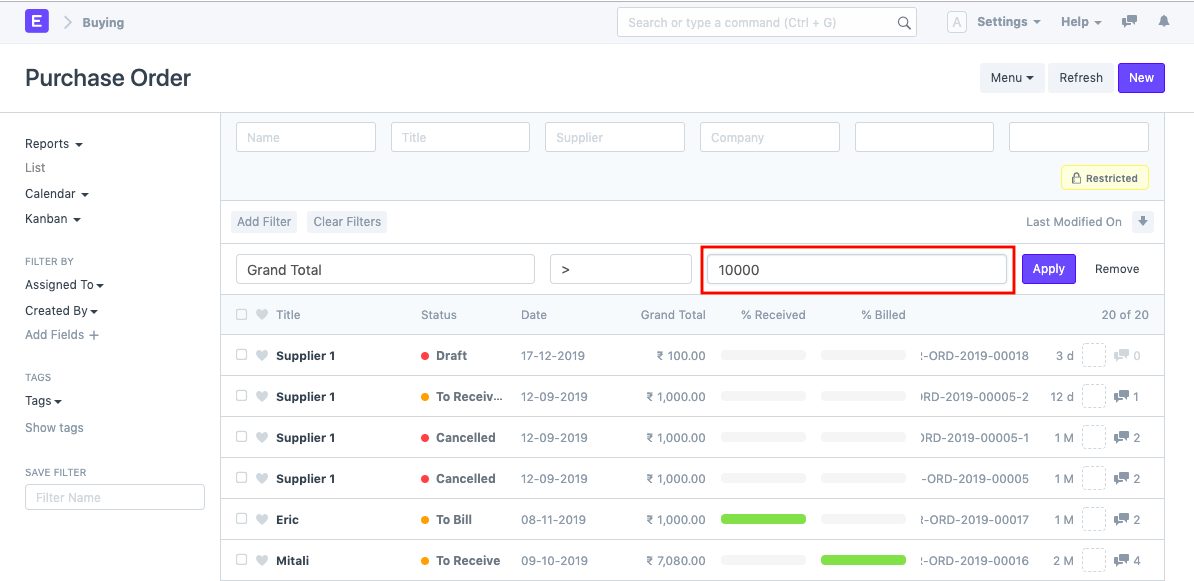1194x581 pixels.
Task: Open the notifications bell
Action: [1164, 21]
